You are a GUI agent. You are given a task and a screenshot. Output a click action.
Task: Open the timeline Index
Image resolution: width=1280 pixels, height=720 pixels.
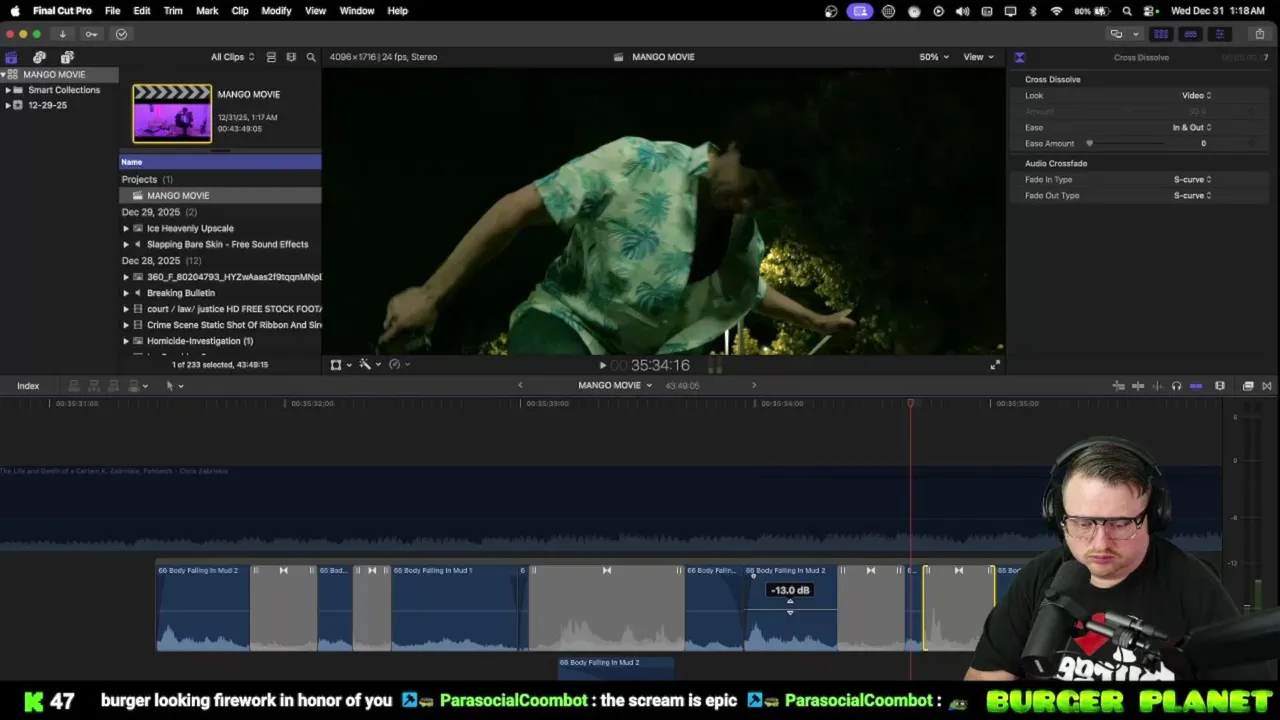[28, 386]
